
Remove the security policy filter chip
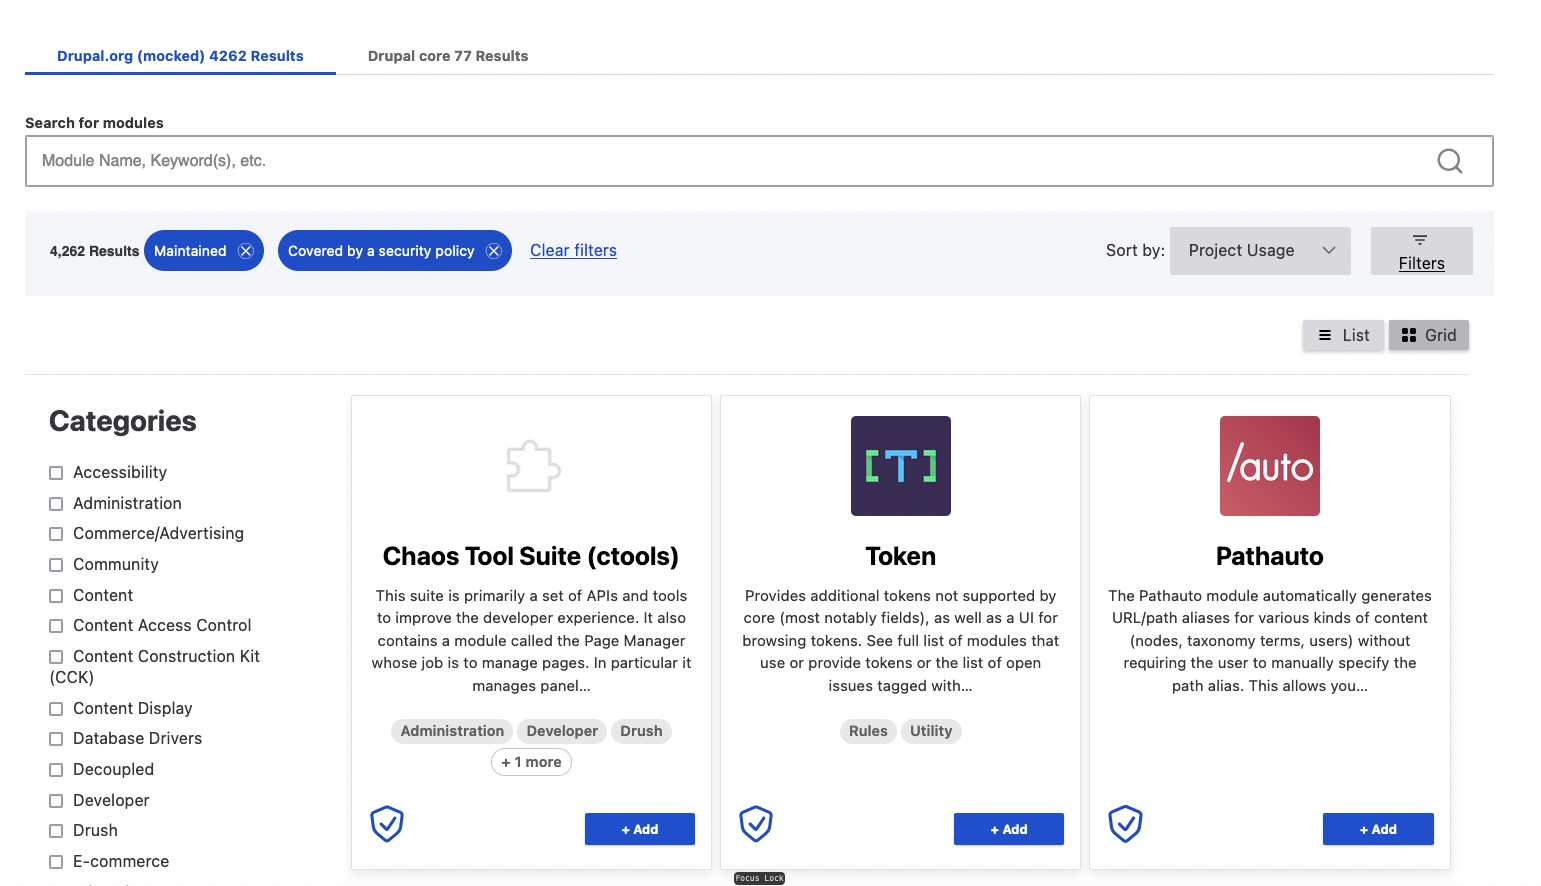click(x=494, y=251)
